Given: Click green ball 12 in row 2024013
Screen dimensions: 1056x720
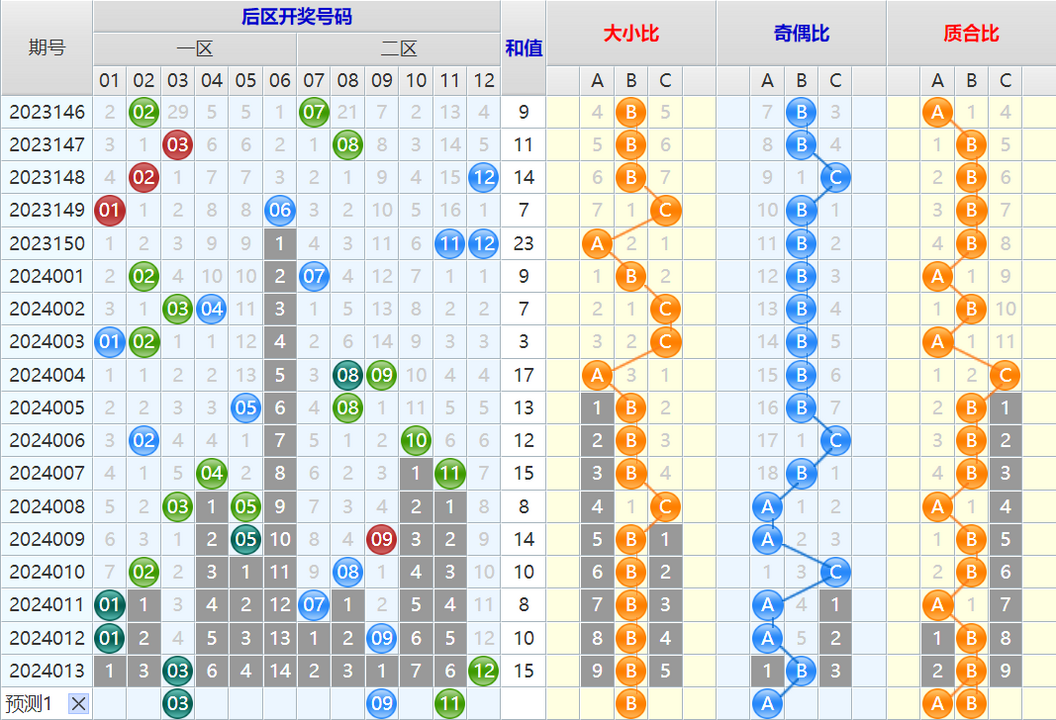Looking at the screenshot, I should coord(484,671).
